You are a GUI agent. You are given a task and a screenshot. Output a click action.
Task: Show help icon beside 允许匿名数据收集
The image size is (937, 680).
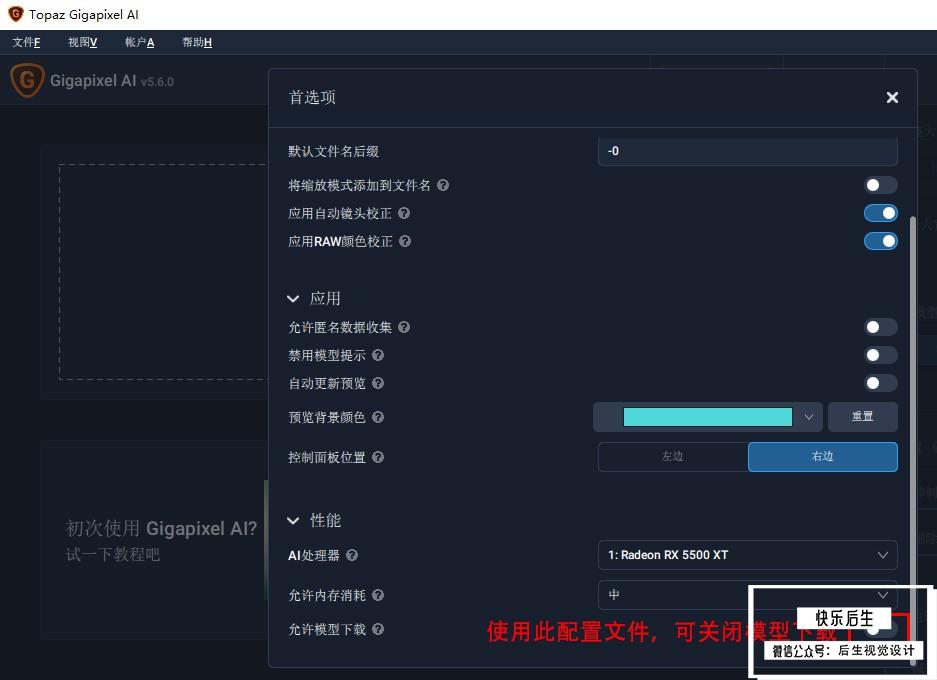pyautogui.click(x=404, y=327)
